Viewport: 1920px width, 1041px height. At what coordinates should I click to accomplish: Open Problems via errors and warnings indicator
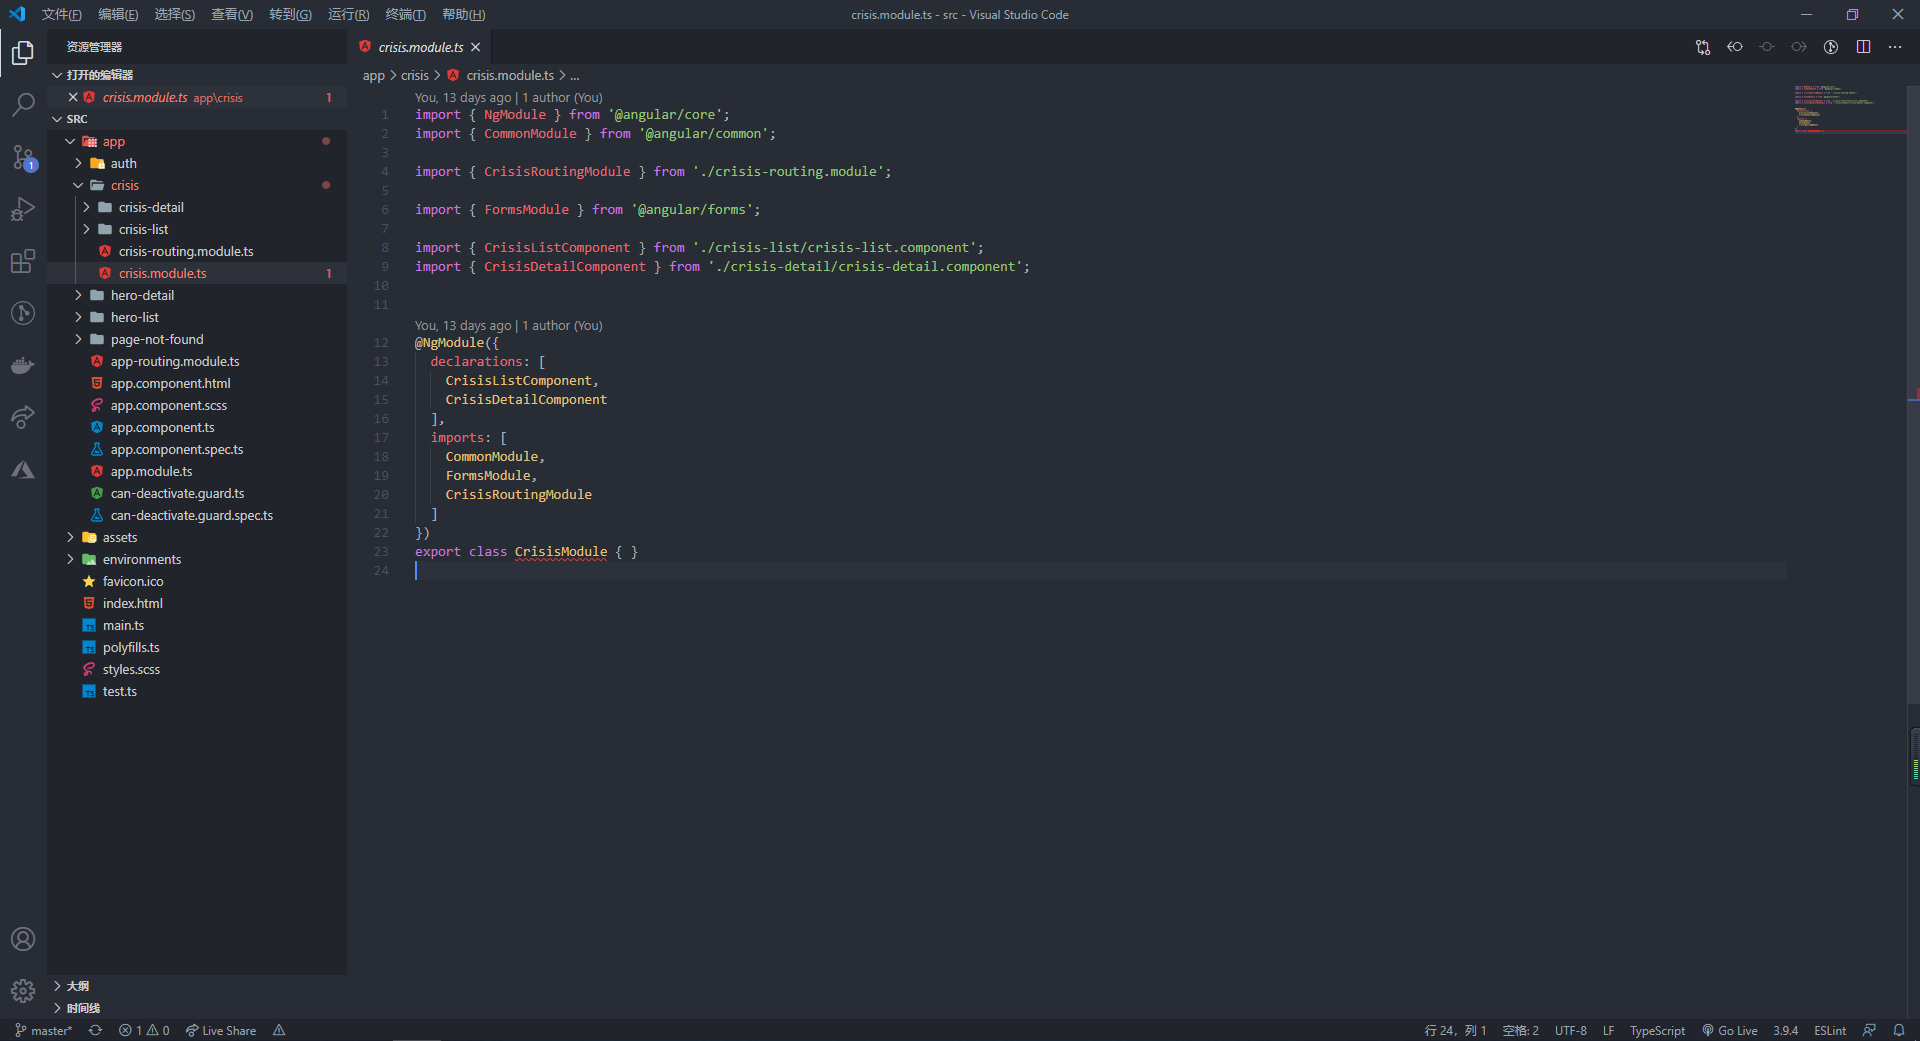coord(144,1030)
